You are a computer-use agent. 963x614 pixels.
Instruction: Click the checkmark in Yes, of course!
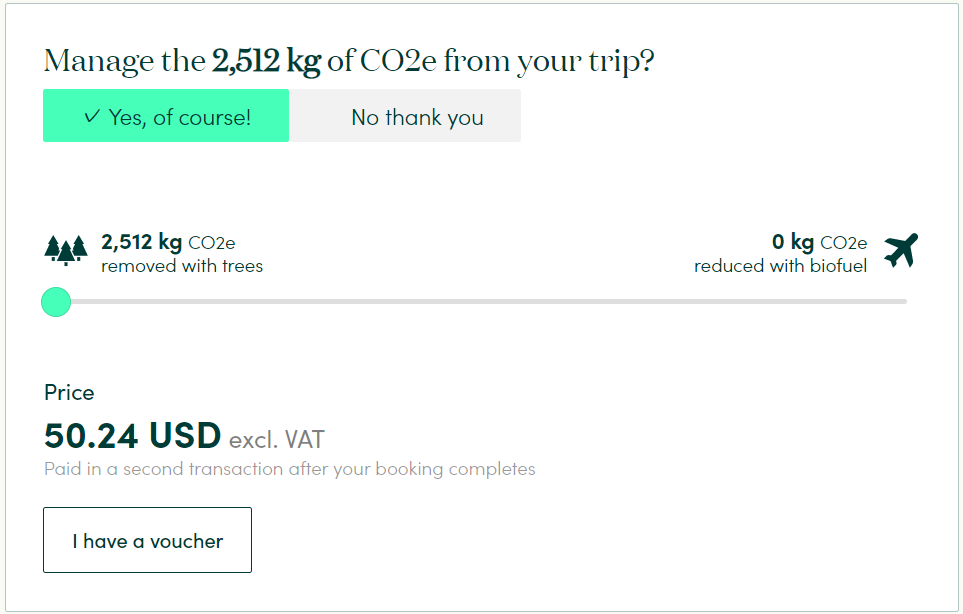pyautogui.click(x=92, y=116)
